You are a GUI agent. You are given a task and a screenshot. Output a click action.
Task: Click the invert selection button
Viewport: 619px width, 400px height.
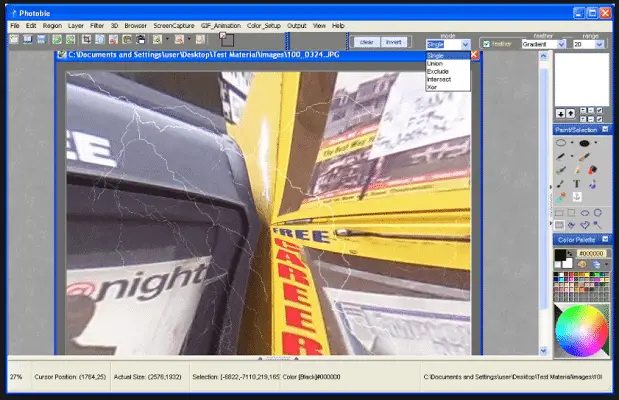click(394, 42)
